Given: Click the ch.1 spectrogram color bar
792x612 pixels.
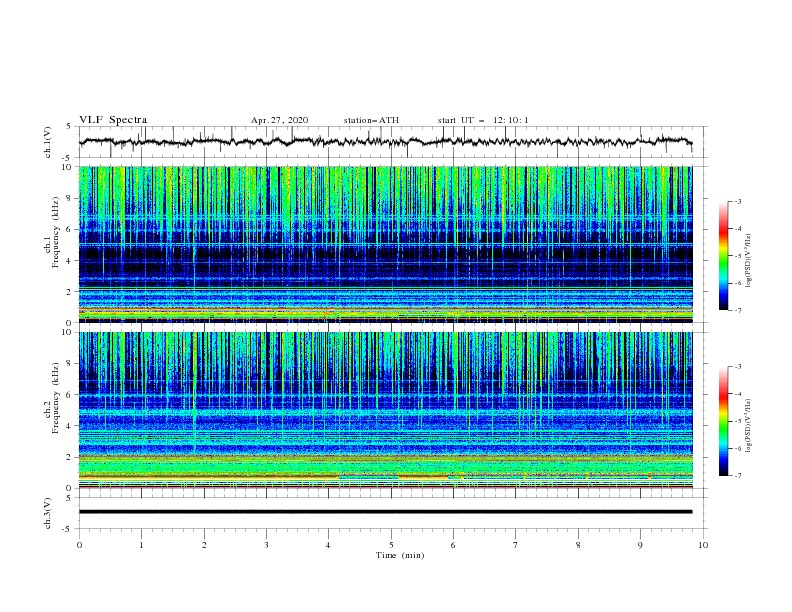Looking at the screenshot, I should (x=723, y=256).
